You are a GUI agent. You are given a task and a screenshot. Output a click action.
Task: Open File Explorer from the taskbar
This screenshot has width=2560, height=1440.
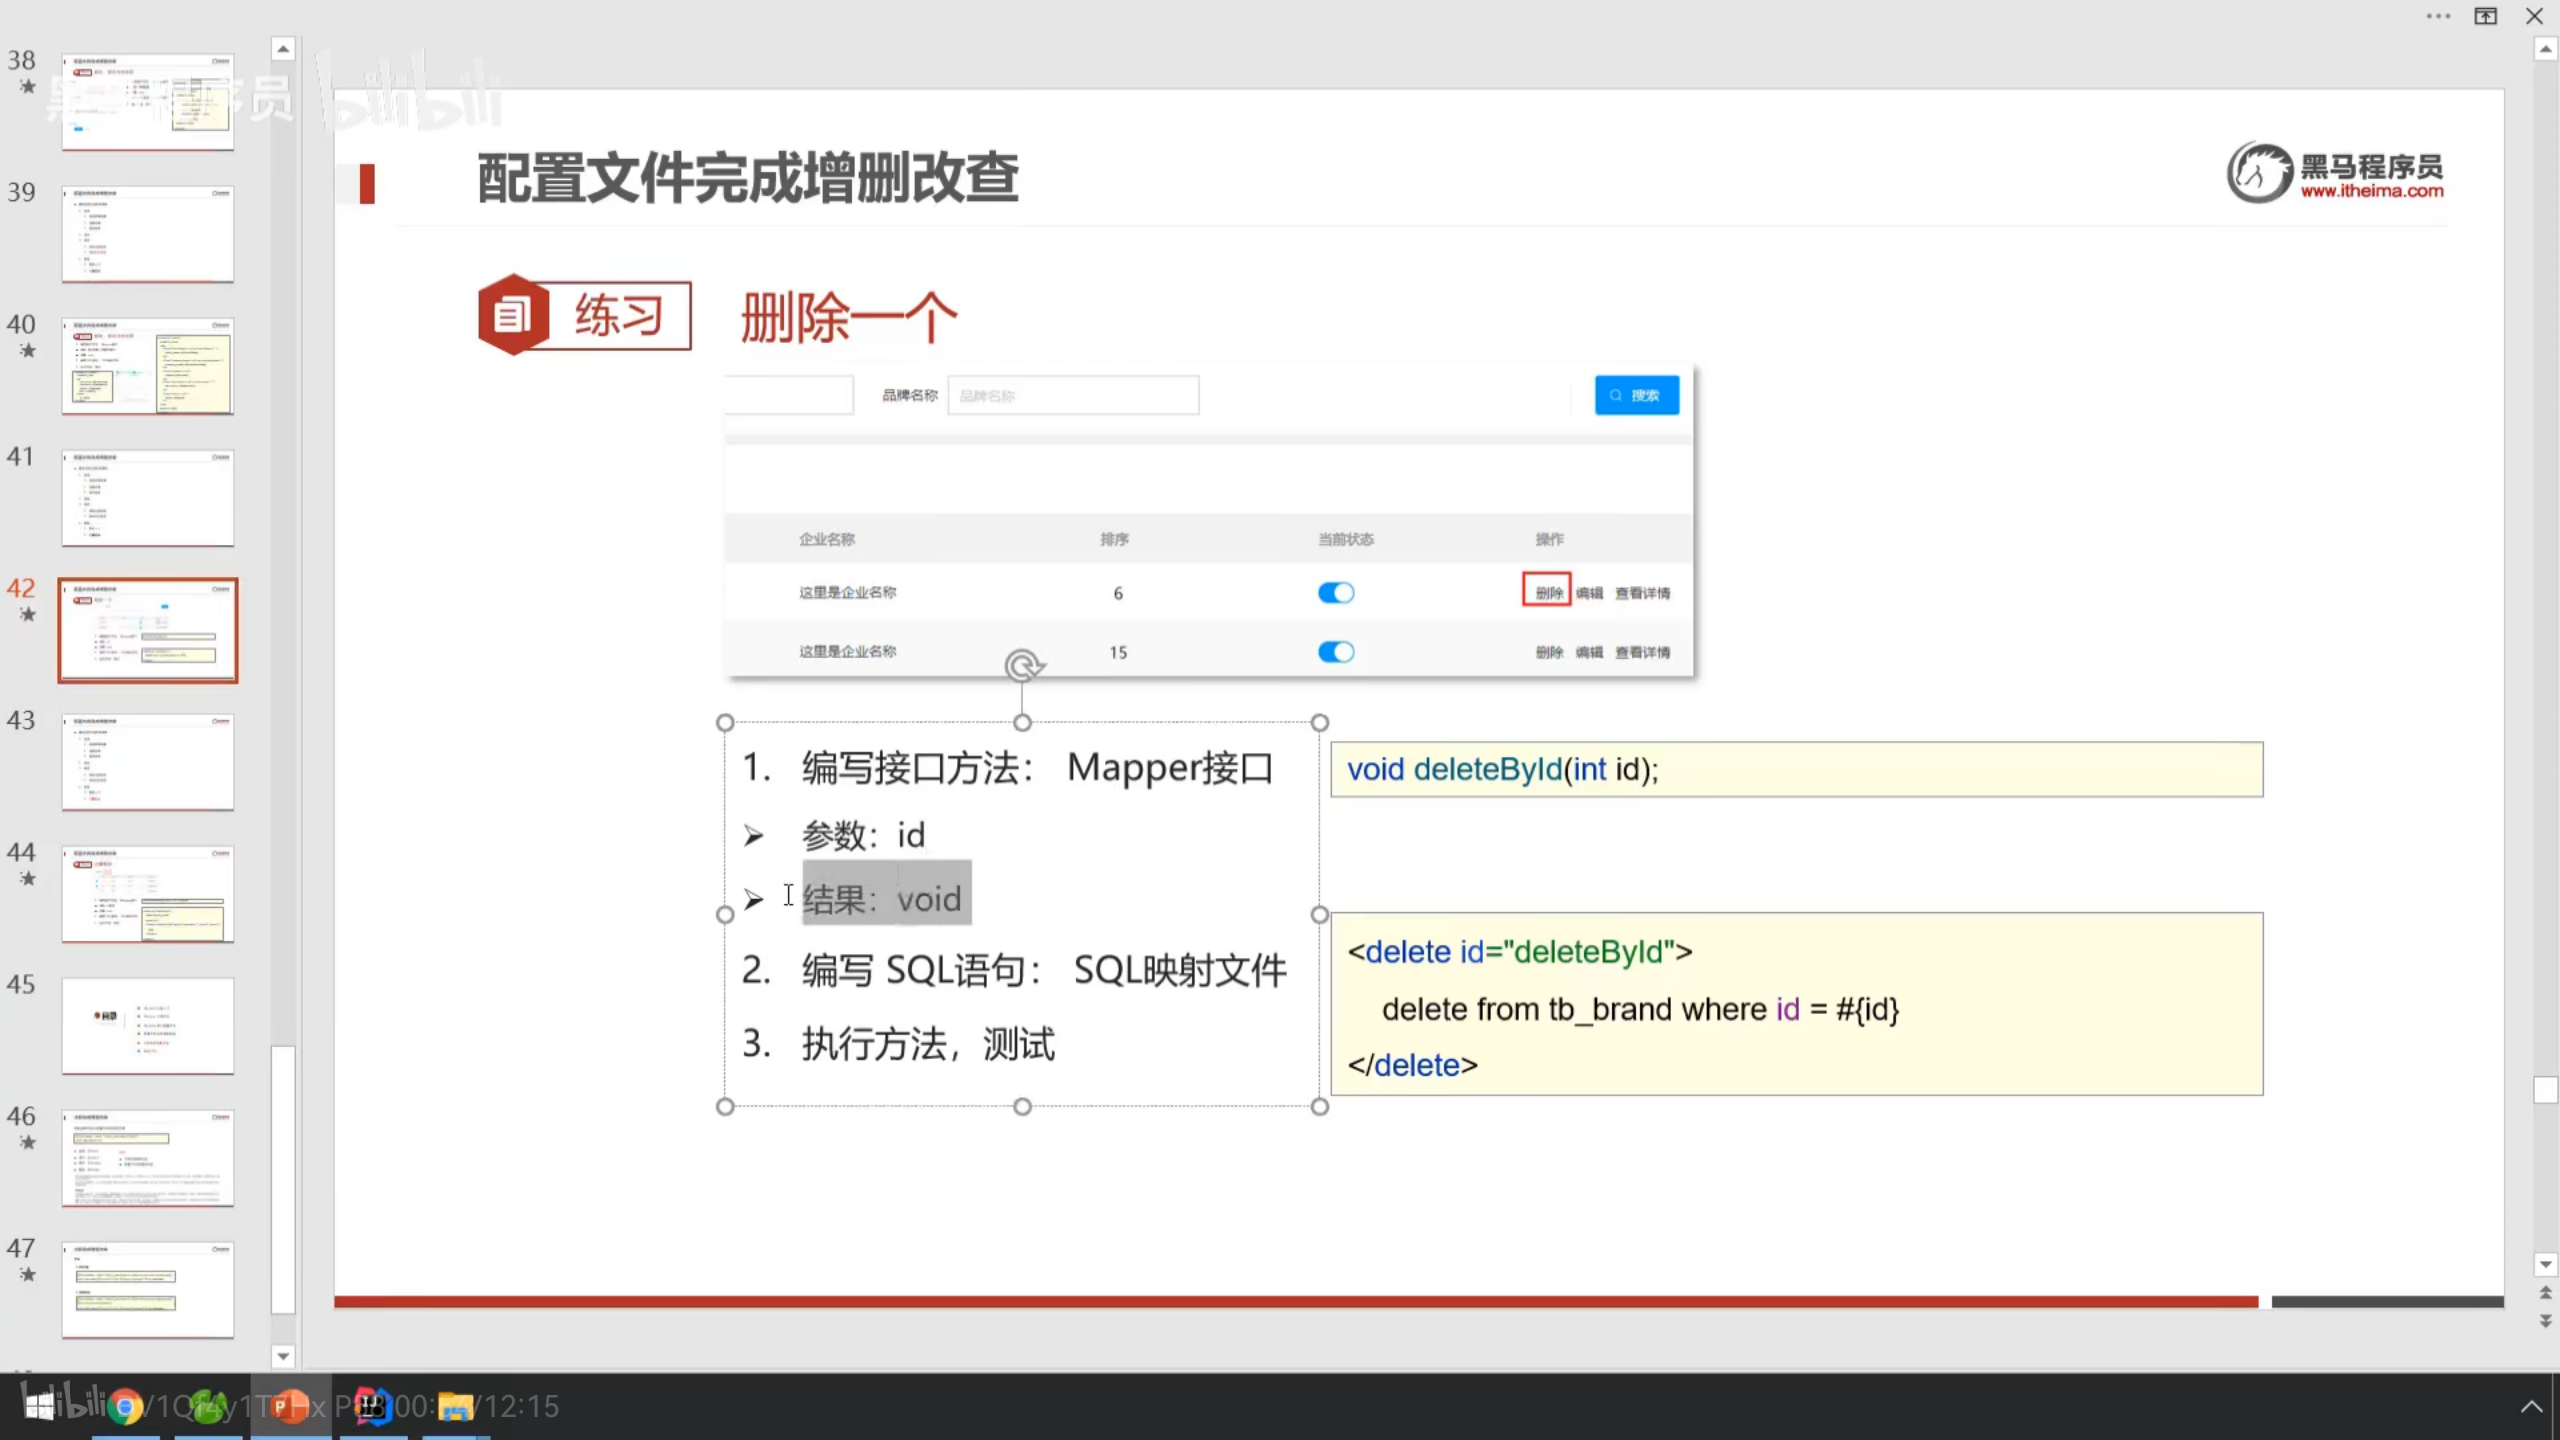455,1407
